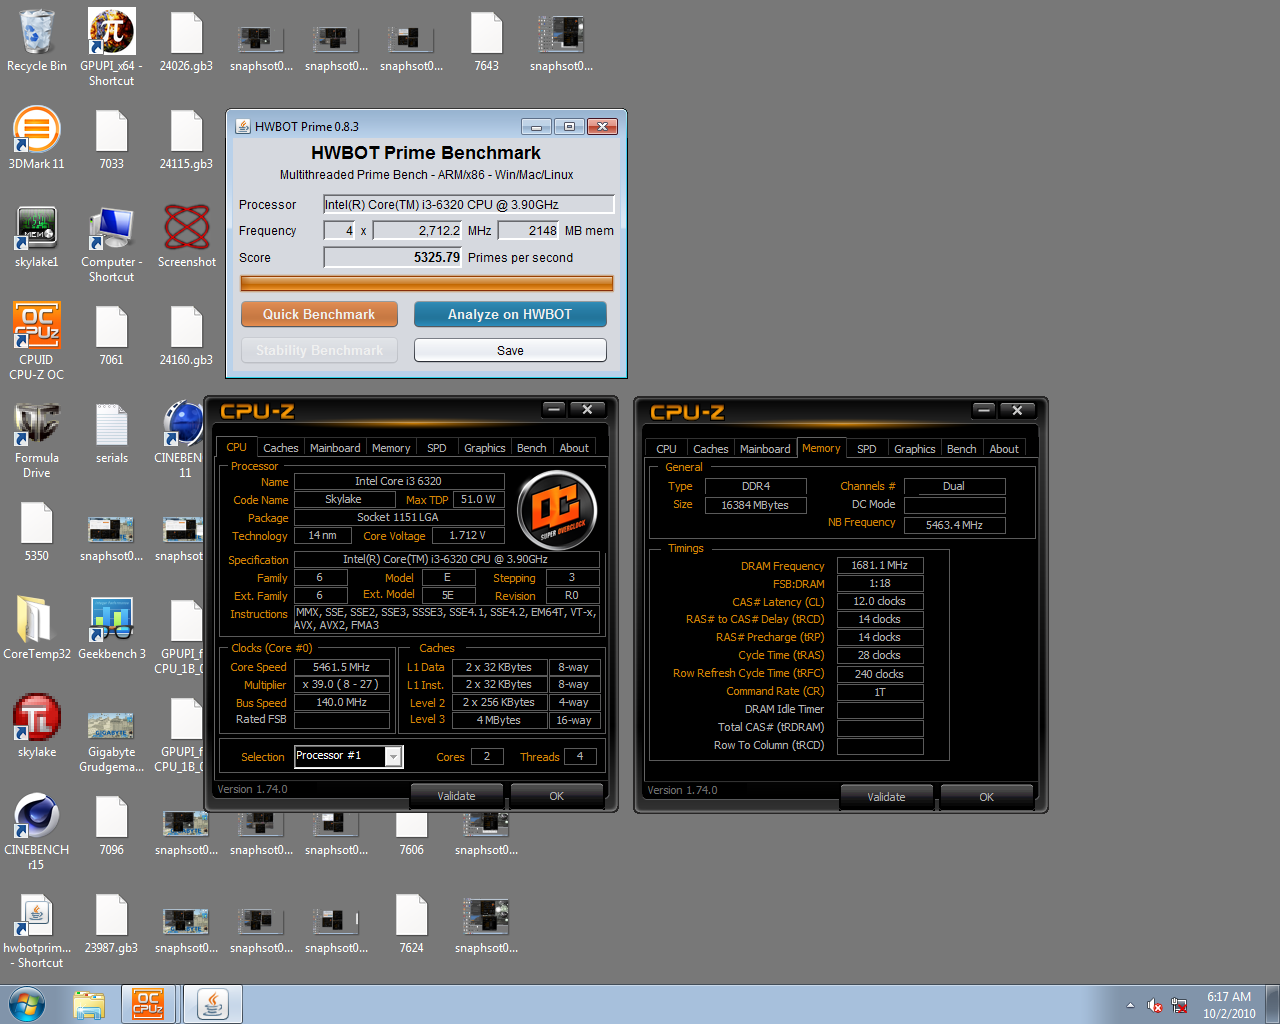Click OK in left CPU-Z window
1280x1024 pixels.
point(557,796)
